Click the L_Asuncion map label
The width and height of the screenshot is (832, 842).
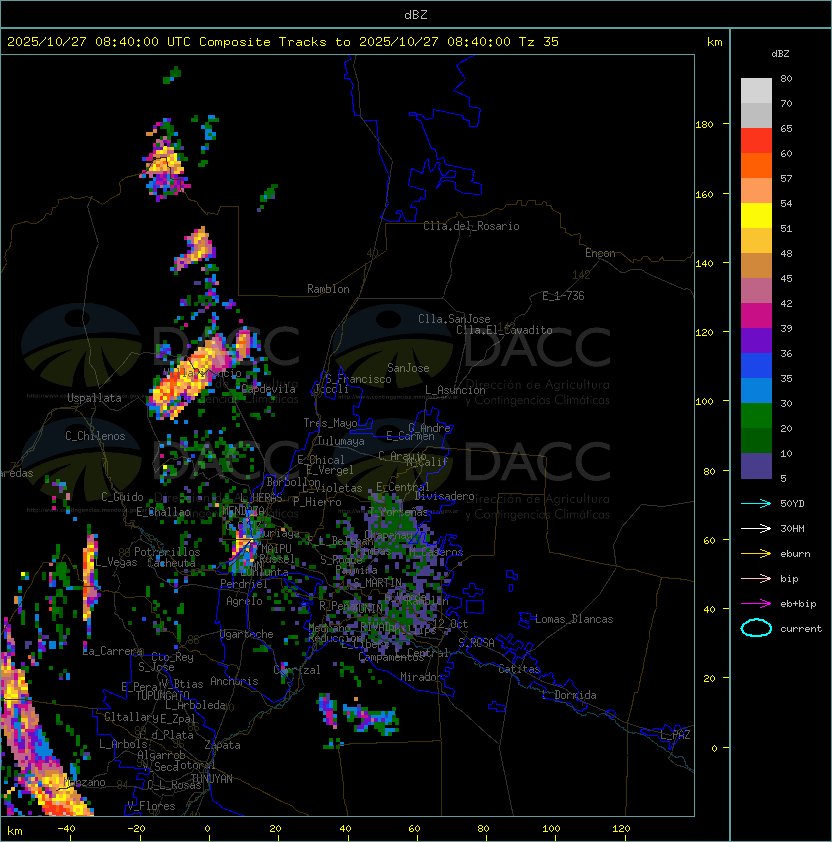455,390
